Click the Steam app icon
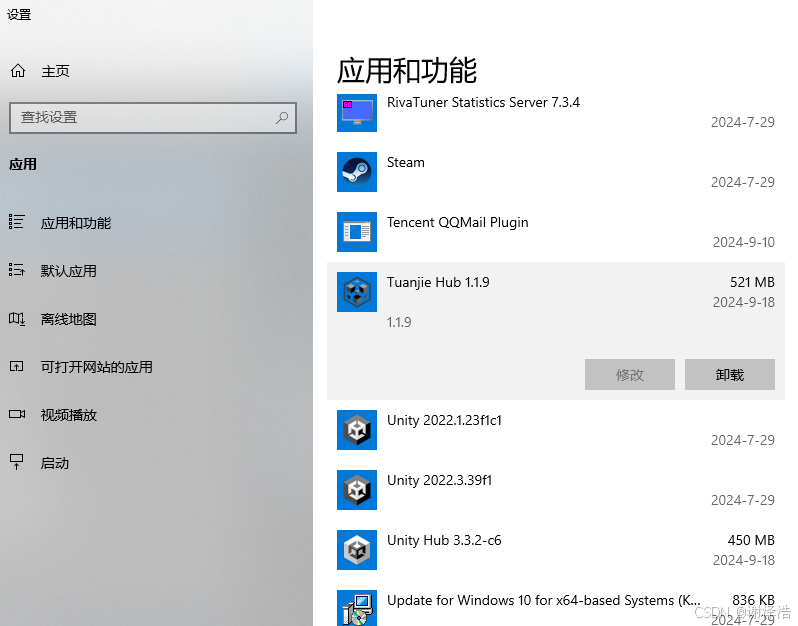 tap(357, 172)
